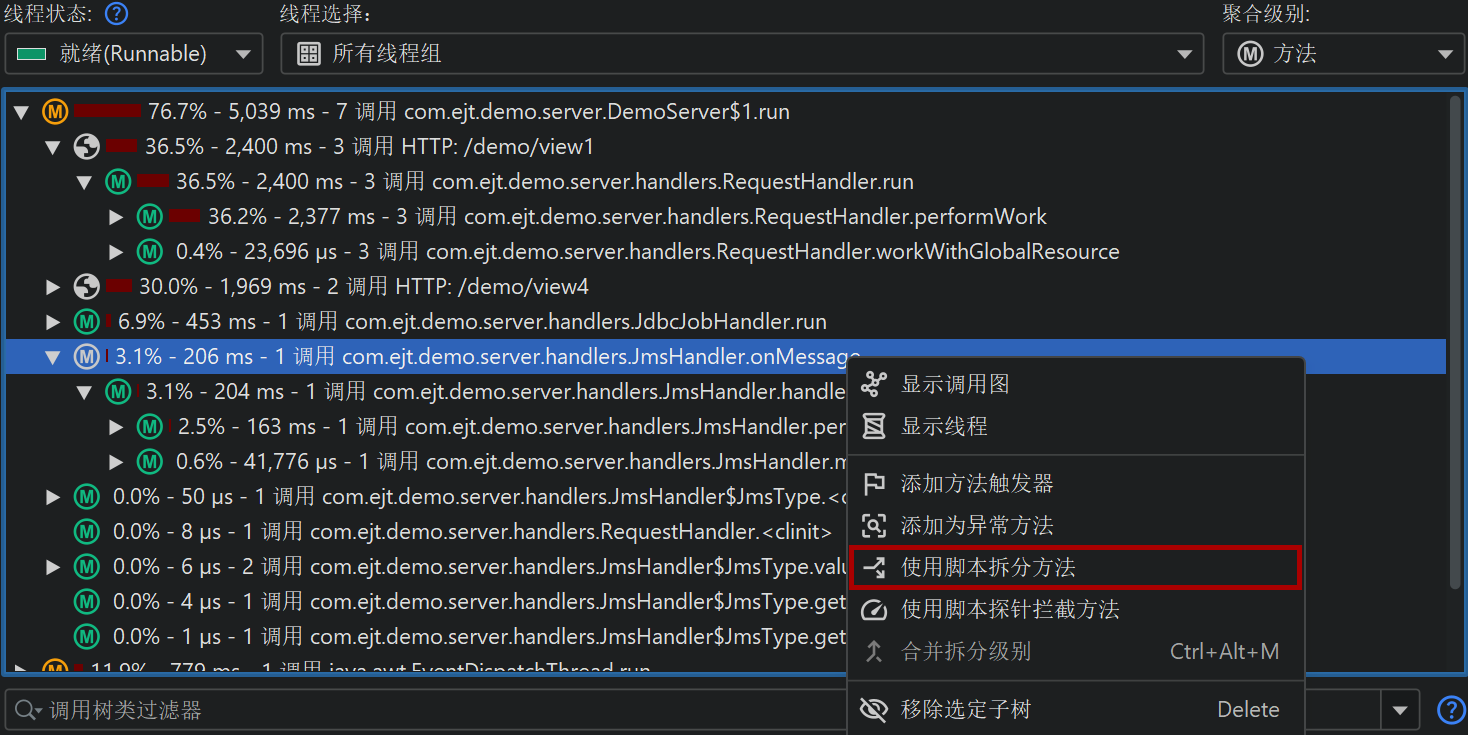The image size is (1468, 735).
Task: Collapse the JmsHandler.onMessage node
Action: [x=53, y=357]
